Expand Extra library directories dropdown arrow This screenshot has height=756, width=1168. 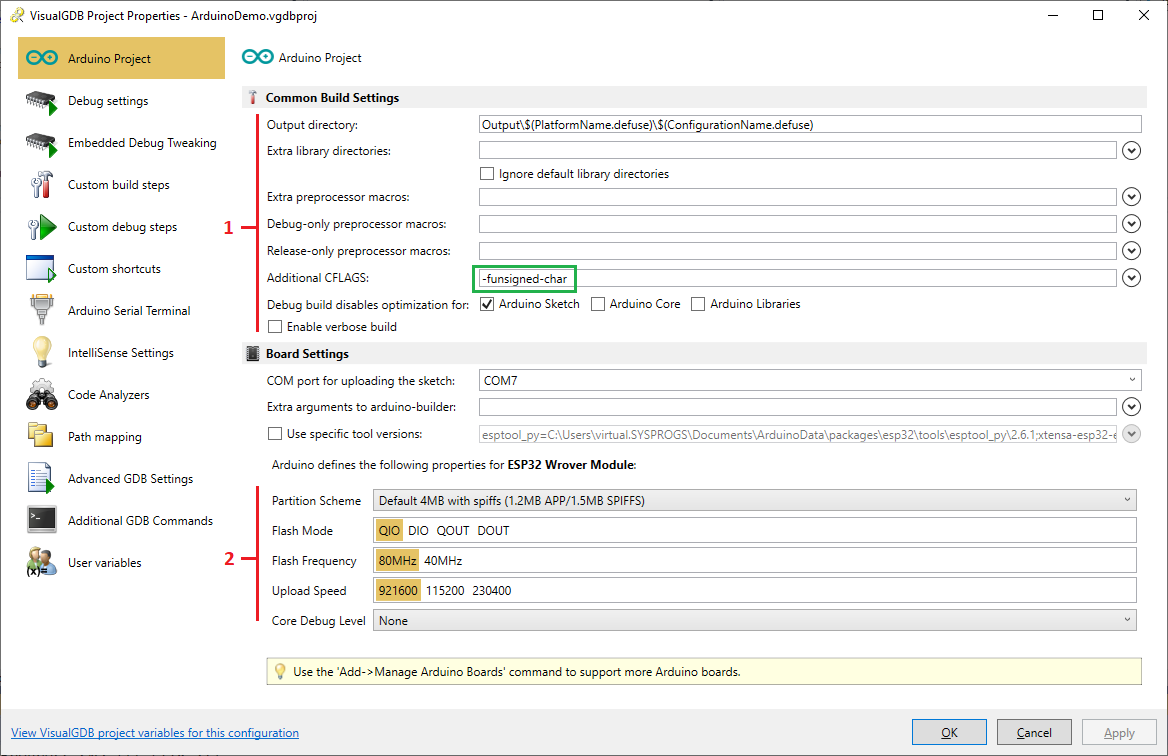point(1132,150)
